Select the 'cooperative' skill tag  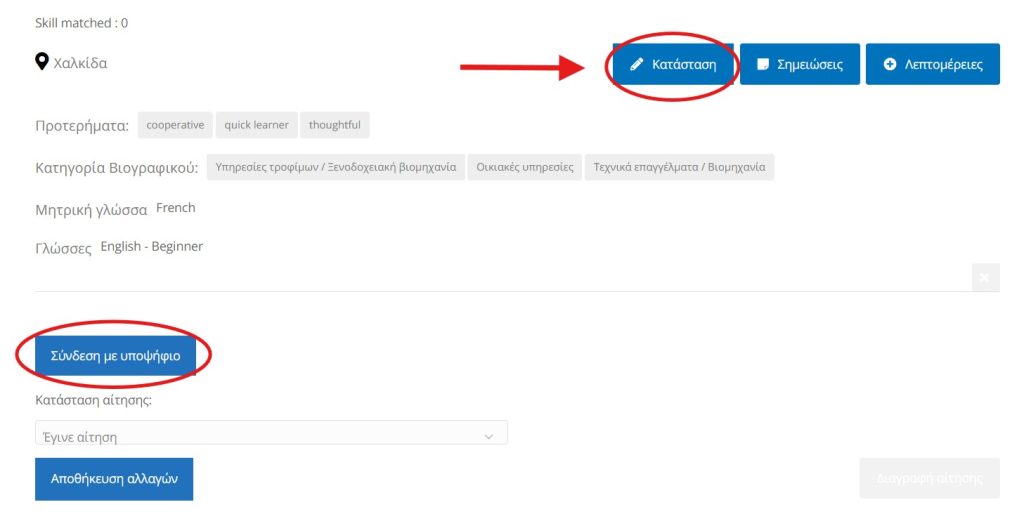click(175, 125)
